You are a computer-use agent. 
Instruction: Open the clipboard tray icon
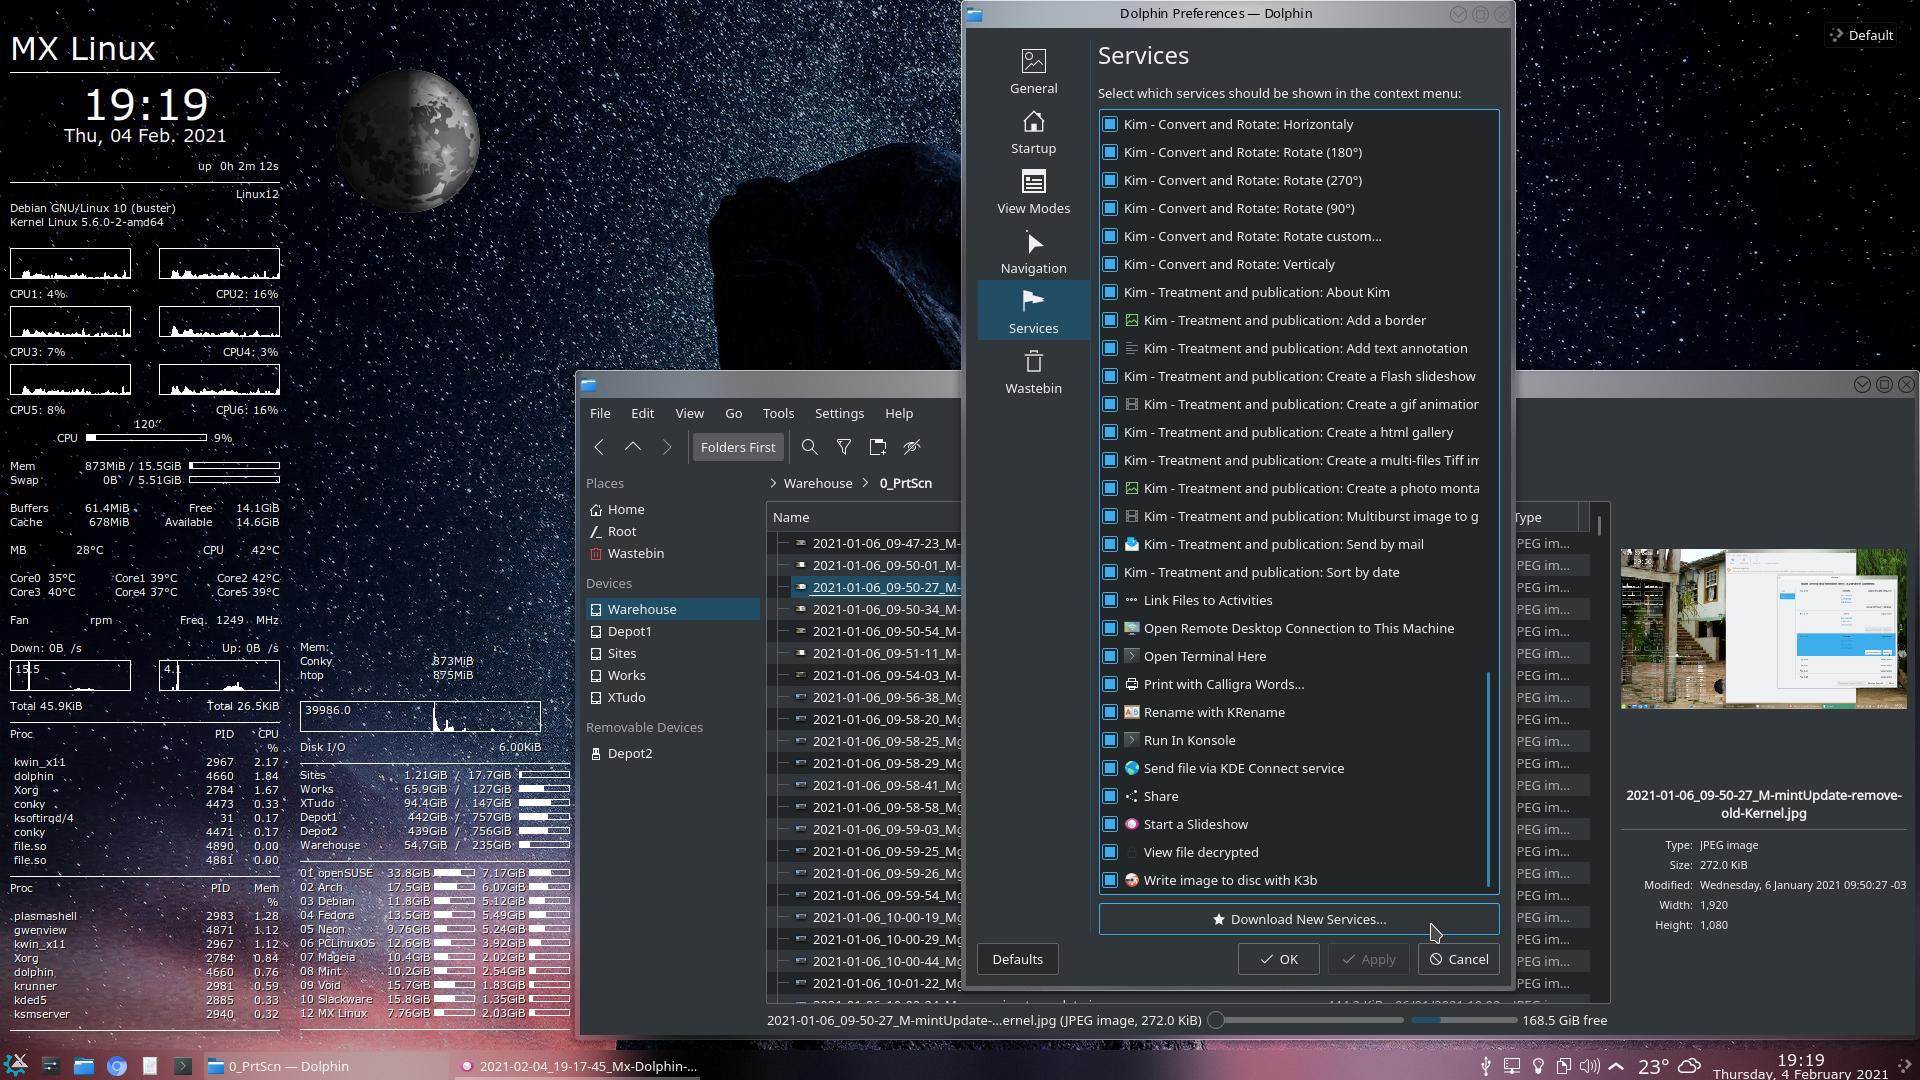[x=1563, y=1066]
